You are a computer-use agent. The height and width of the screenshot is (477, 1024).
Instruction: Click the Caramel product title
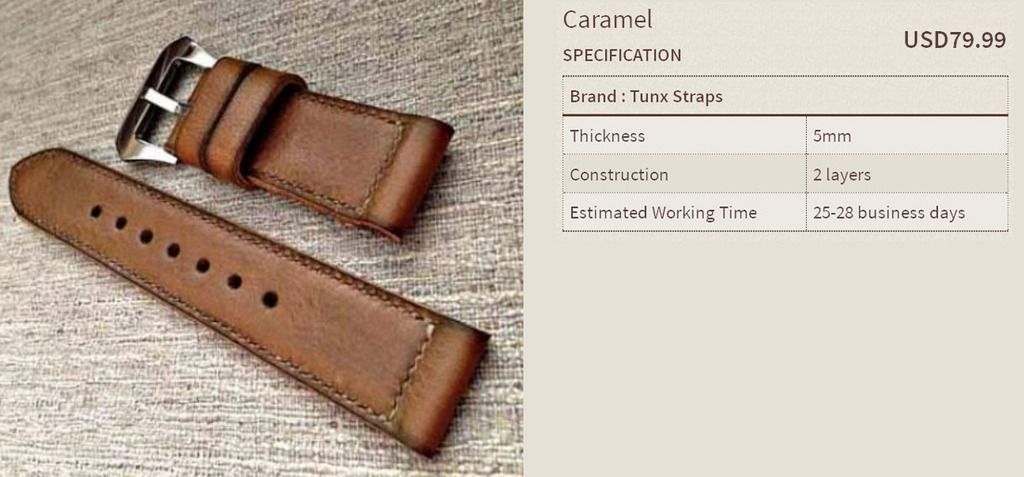click(607, 20)
